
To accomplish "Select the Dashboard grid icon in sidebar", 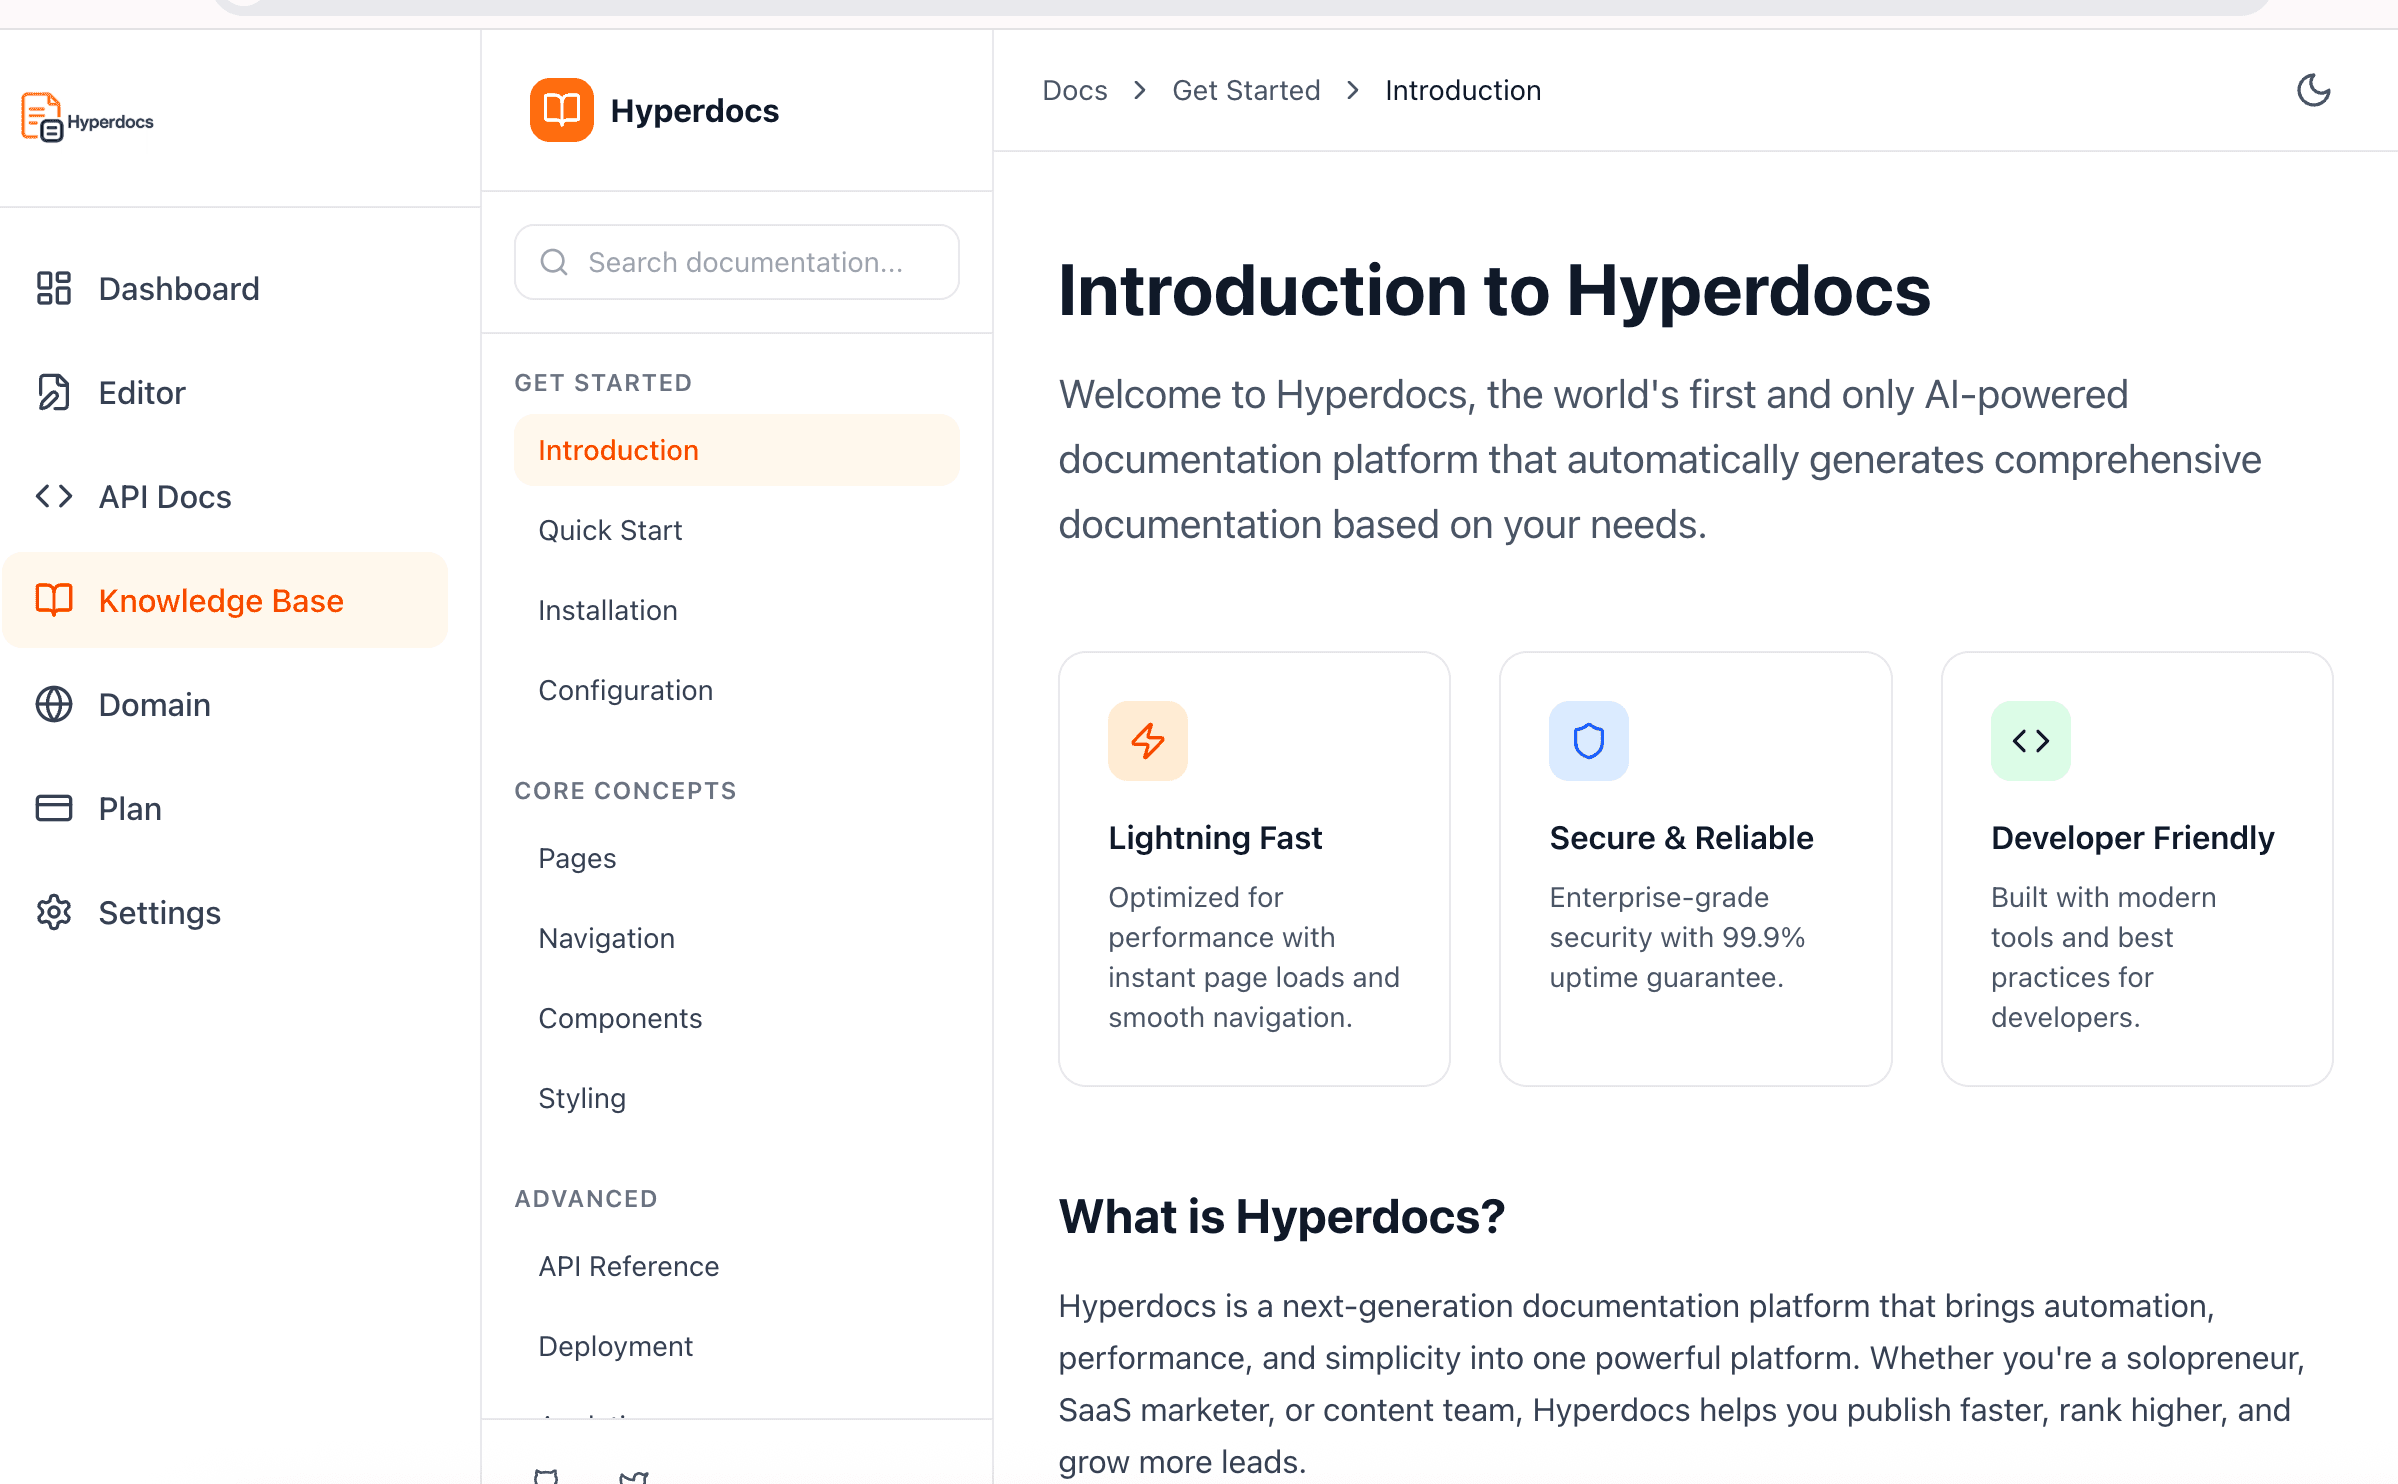I will (x=53, y=288).
